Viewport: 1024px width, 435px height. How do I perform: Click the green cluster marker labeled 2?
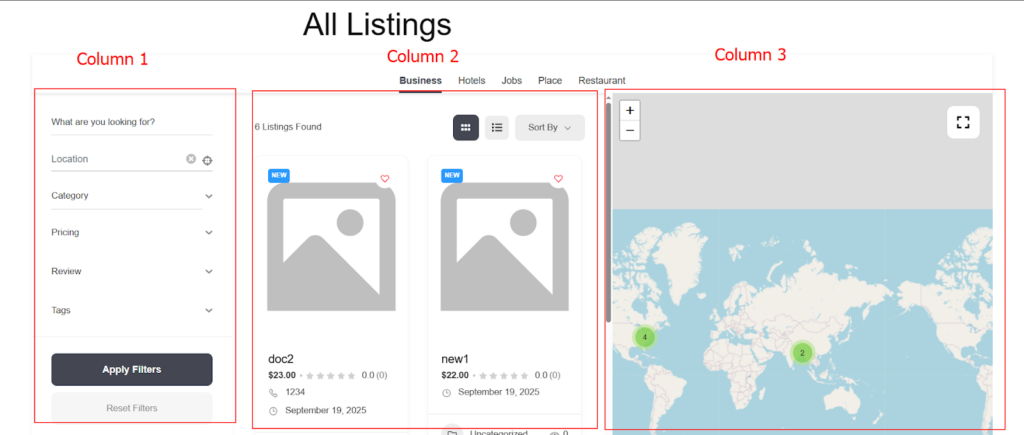pos(802,353)
